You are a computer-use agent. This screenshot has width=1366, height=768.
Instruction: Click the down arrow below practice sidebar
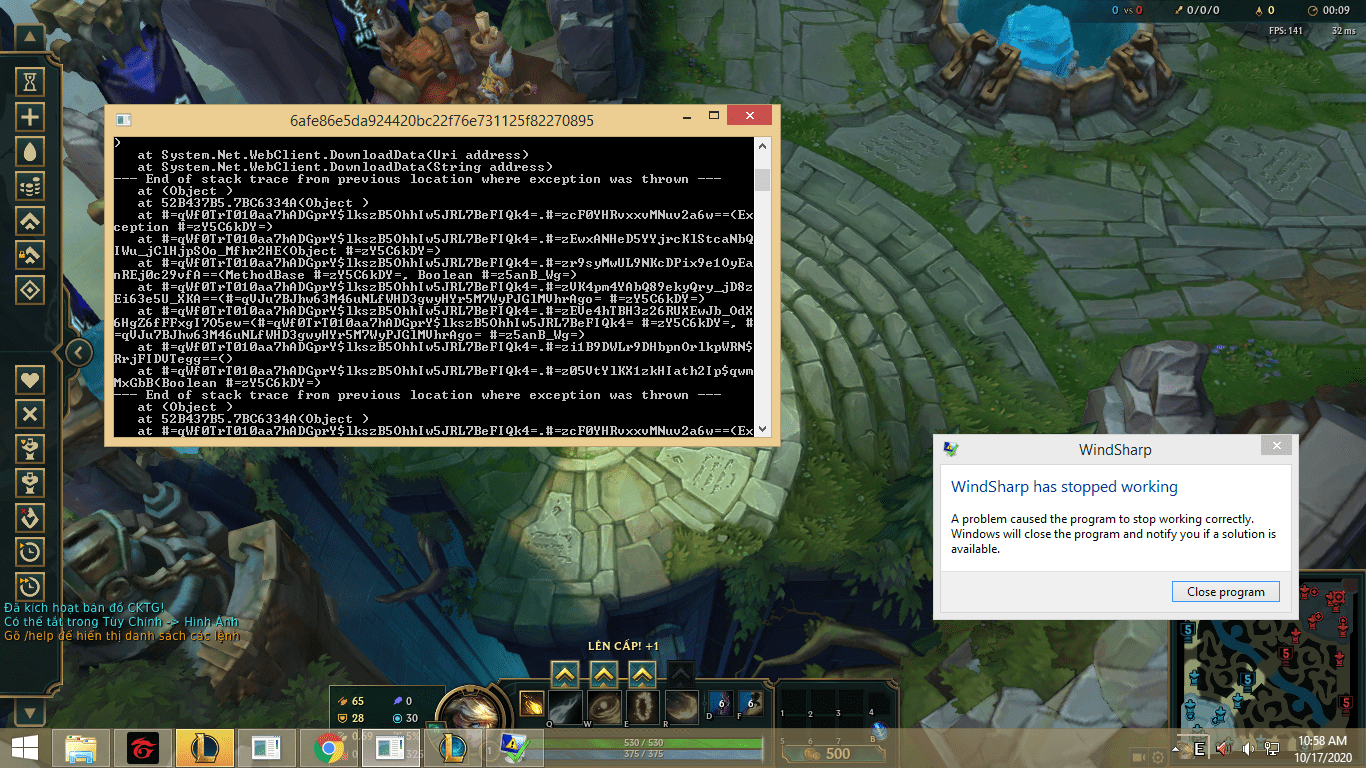[x=30, y=713]
